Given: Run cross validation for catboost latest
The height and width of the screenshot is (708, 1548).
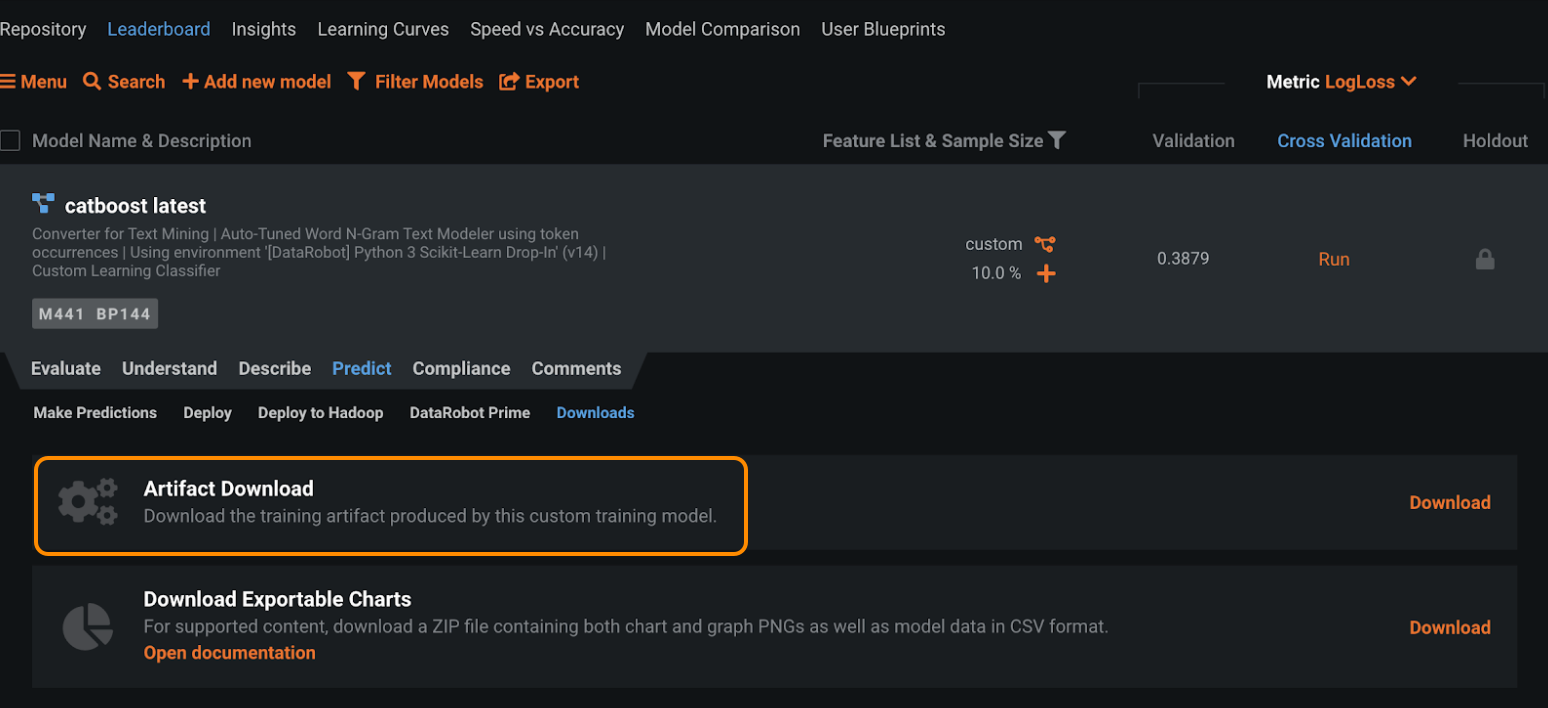Looking at the screenshot, I should 1334,259.
